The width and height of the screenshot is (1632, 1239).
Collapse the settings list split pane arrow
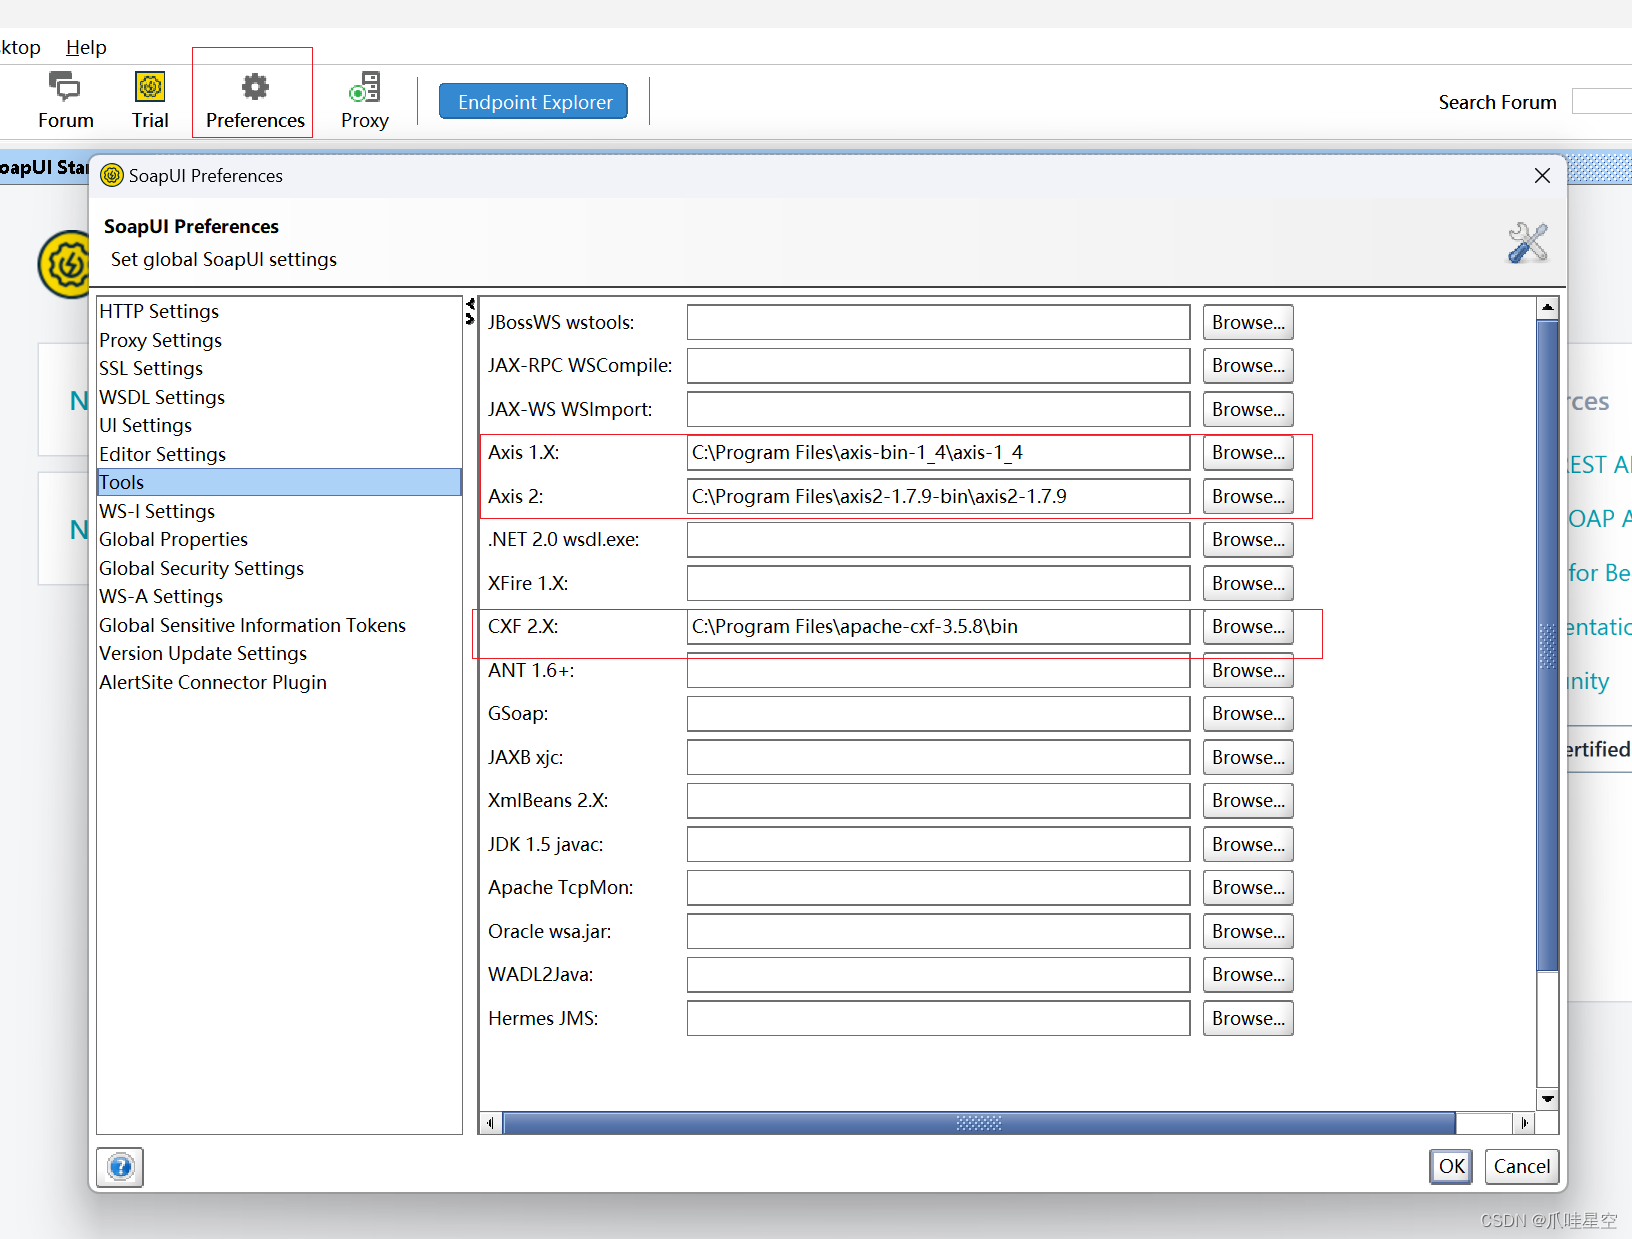tap(470, 303)
